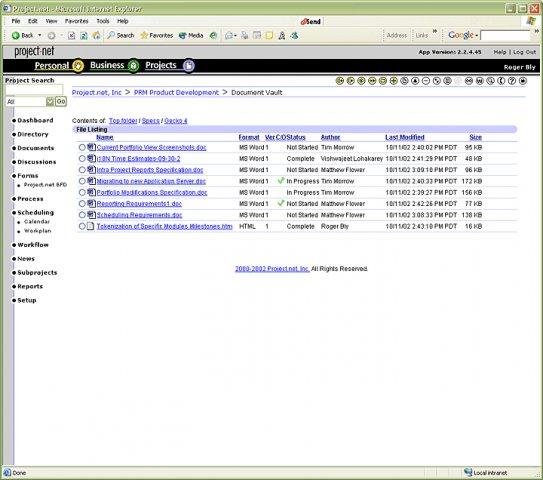The width and height of the screenshot is (543, 480).
Task: Open the File menu
Action: coord(16,21)
